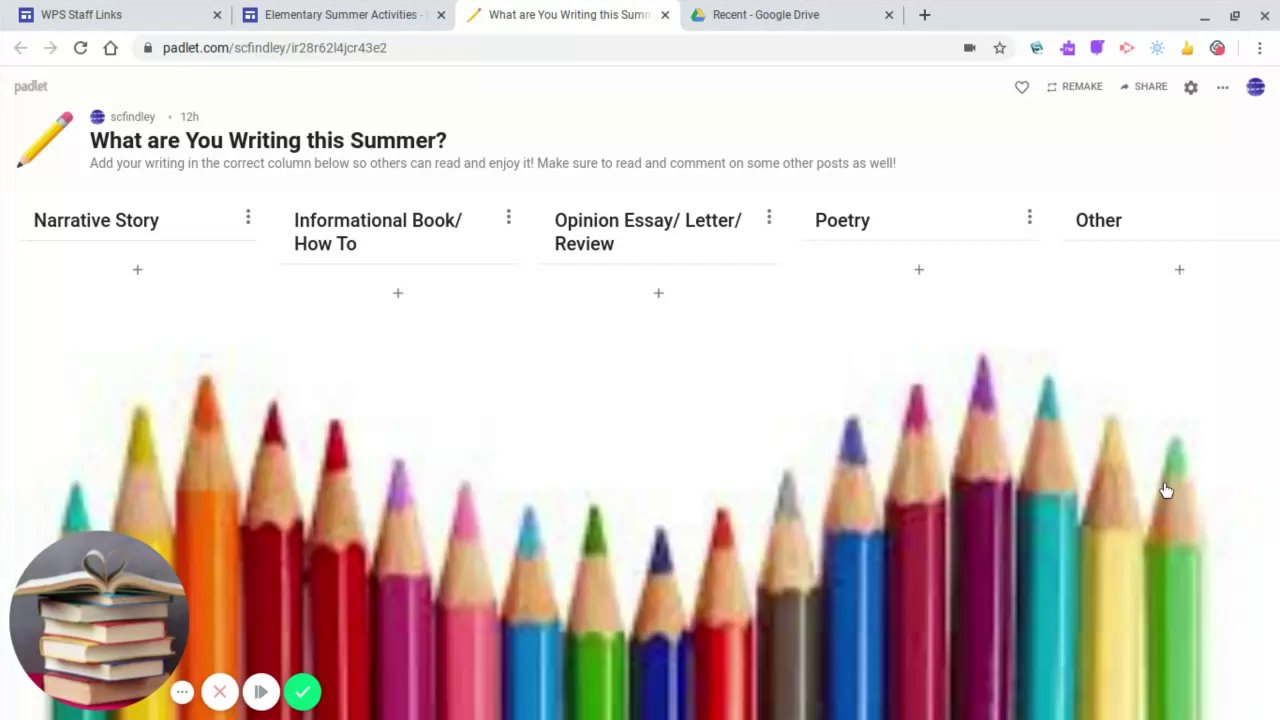Bookmark this page with the star icon

coord(999,48)
